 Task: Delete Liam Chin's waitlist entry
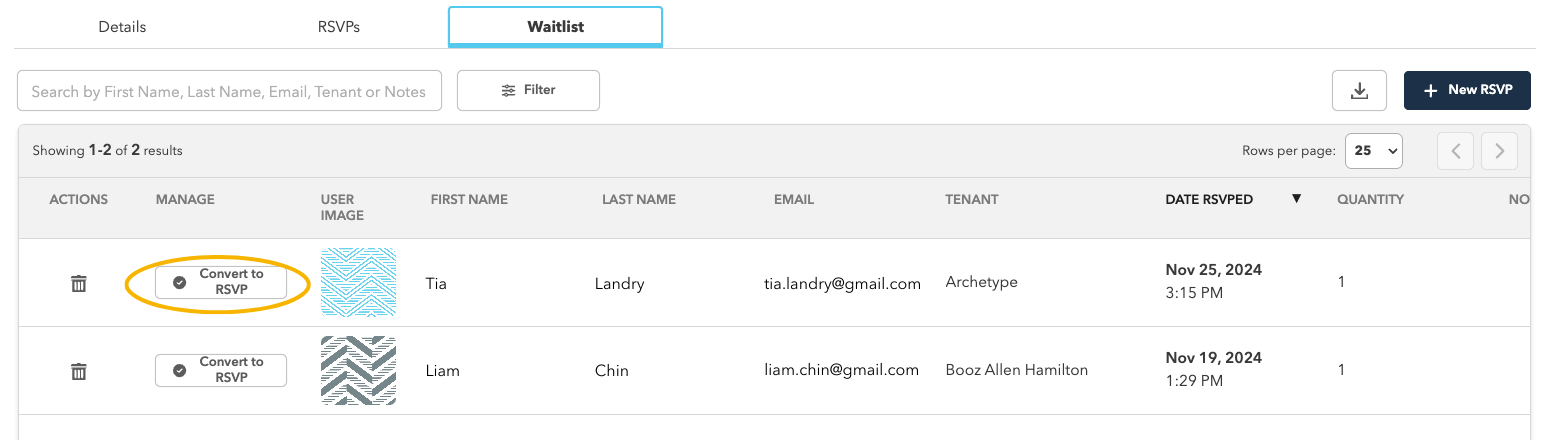[x=79, y=371]
